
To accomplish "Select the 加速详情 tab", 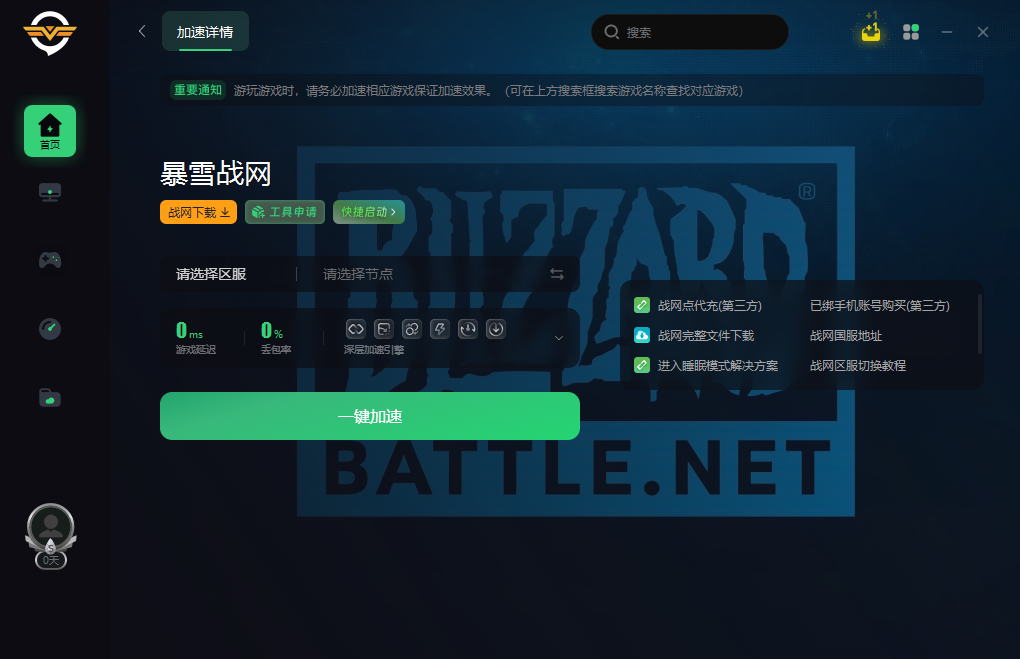I will [x=205, y=31].
